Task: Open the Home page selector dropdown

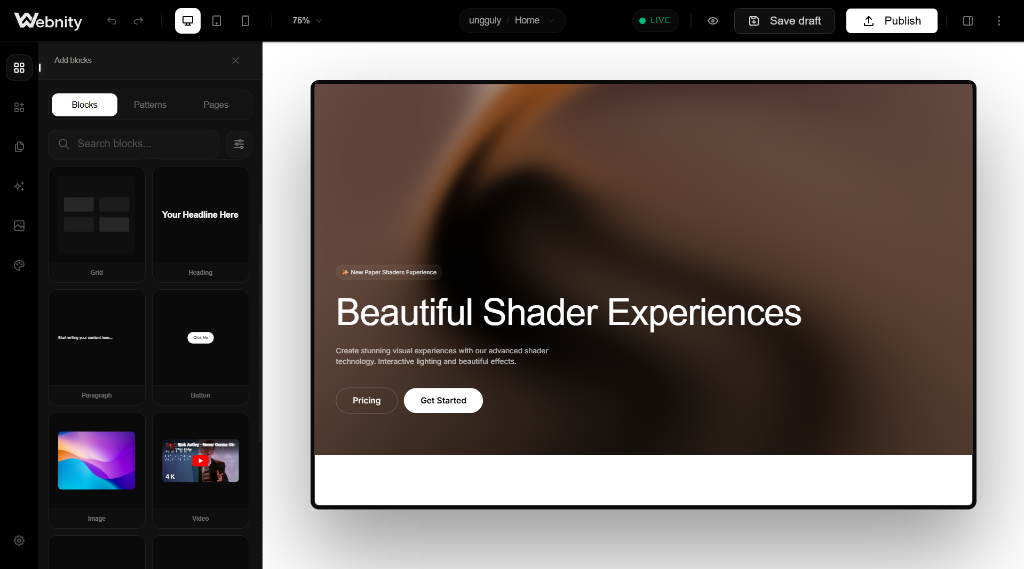Action: coord(534,21)
